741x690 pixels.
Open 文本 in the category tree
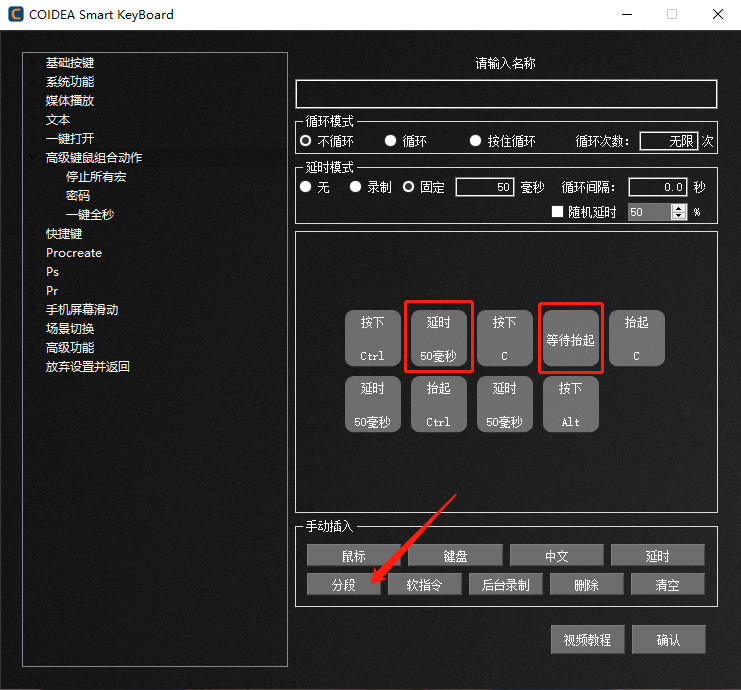pyautogui.click(x=58, y=120)
